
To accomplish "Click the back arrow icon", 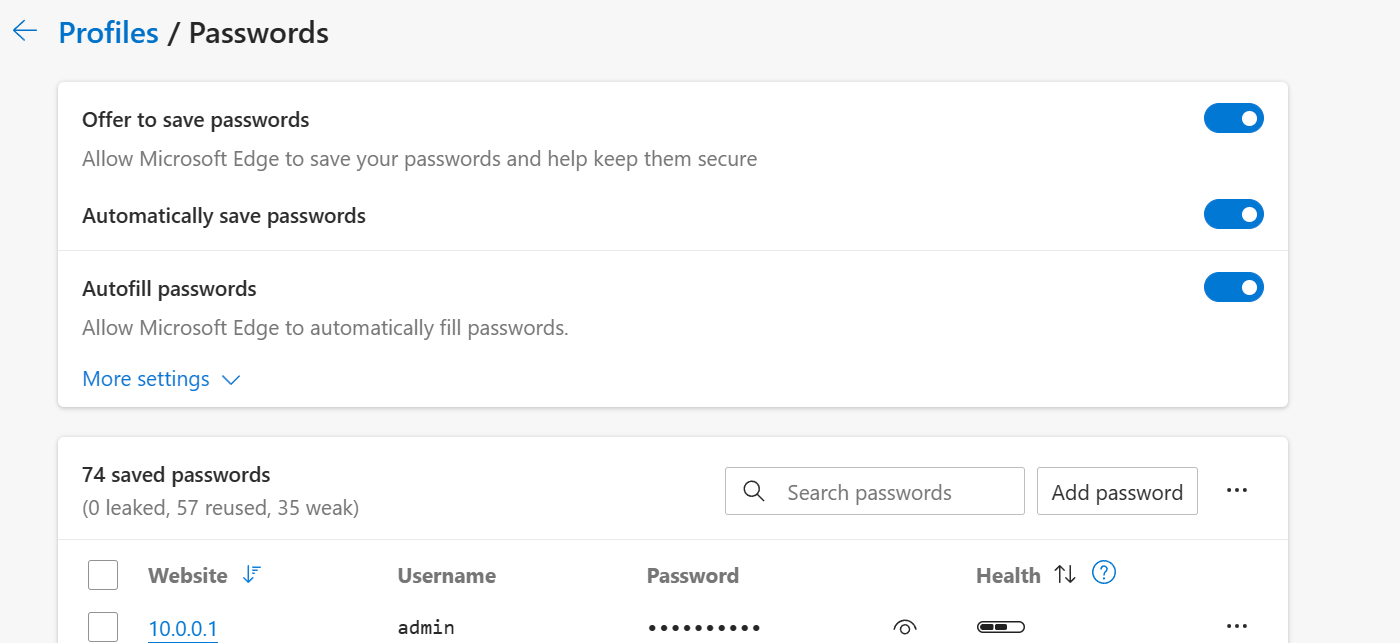I will click(x=24, y=31).
